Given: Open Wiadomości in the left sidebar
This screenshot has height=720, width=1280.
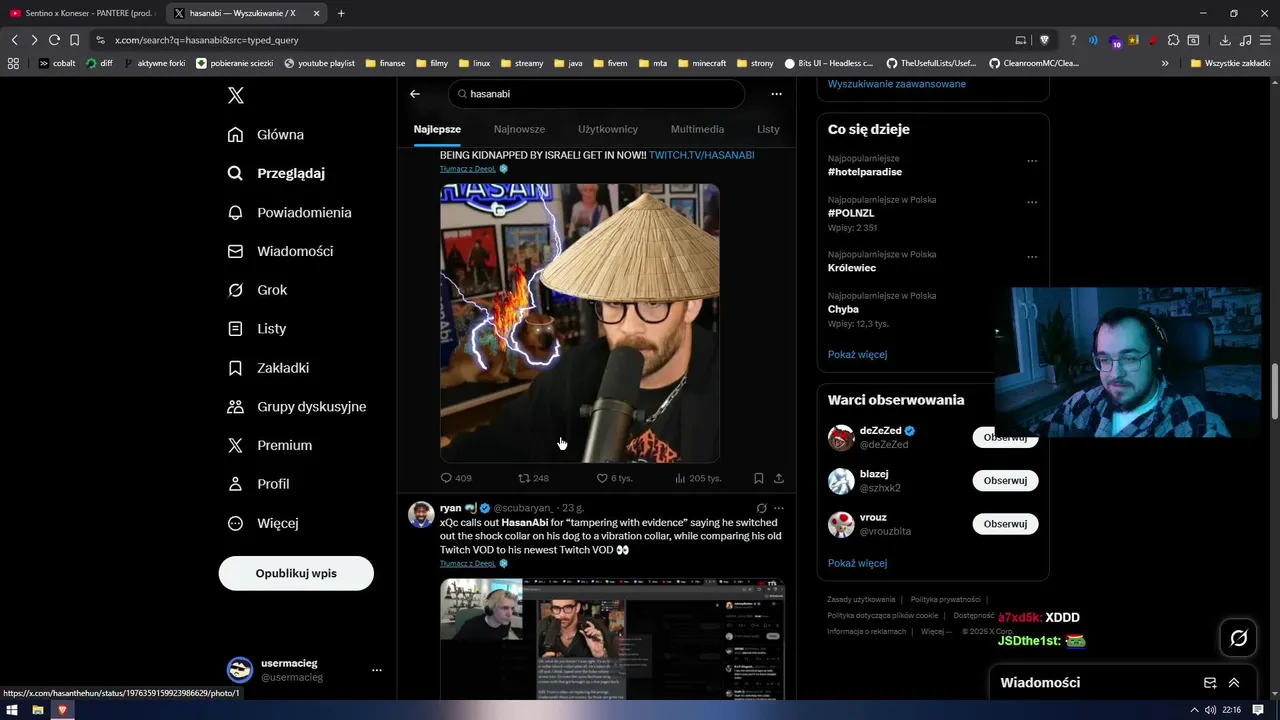Looking at the screenshot, I should (280, 251).
